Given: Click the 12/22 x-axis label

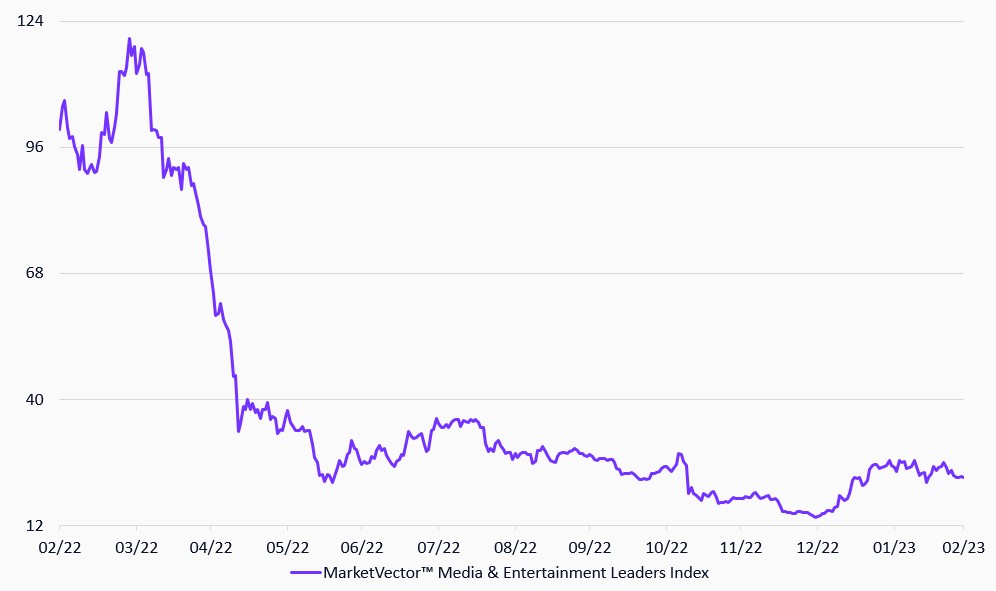Looking at the screenshot, I should click(816, 547).
